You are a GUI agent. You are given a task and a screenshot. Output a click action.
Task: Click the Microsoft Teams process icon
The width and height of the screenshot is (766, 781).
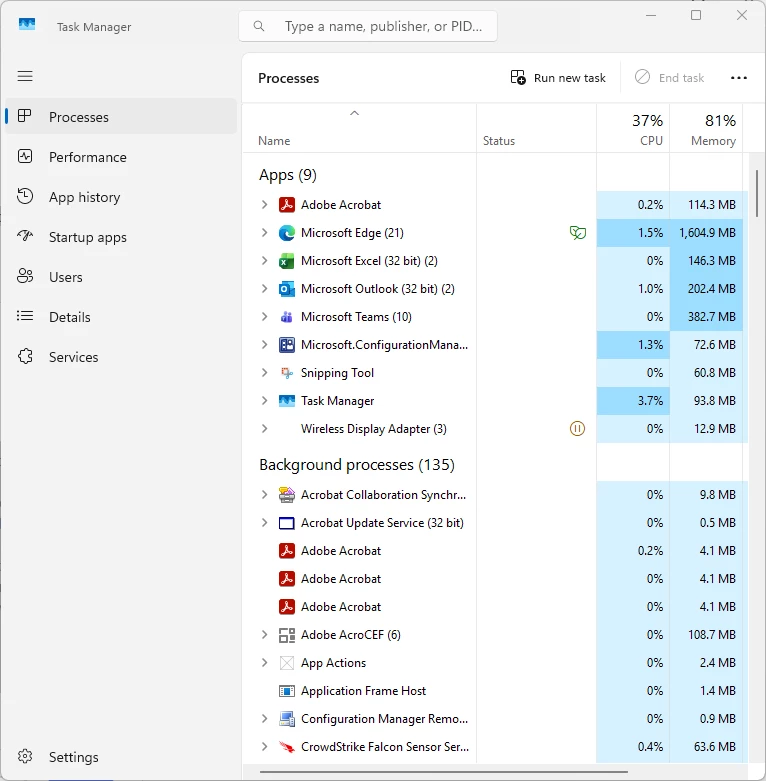coord(286,317)
